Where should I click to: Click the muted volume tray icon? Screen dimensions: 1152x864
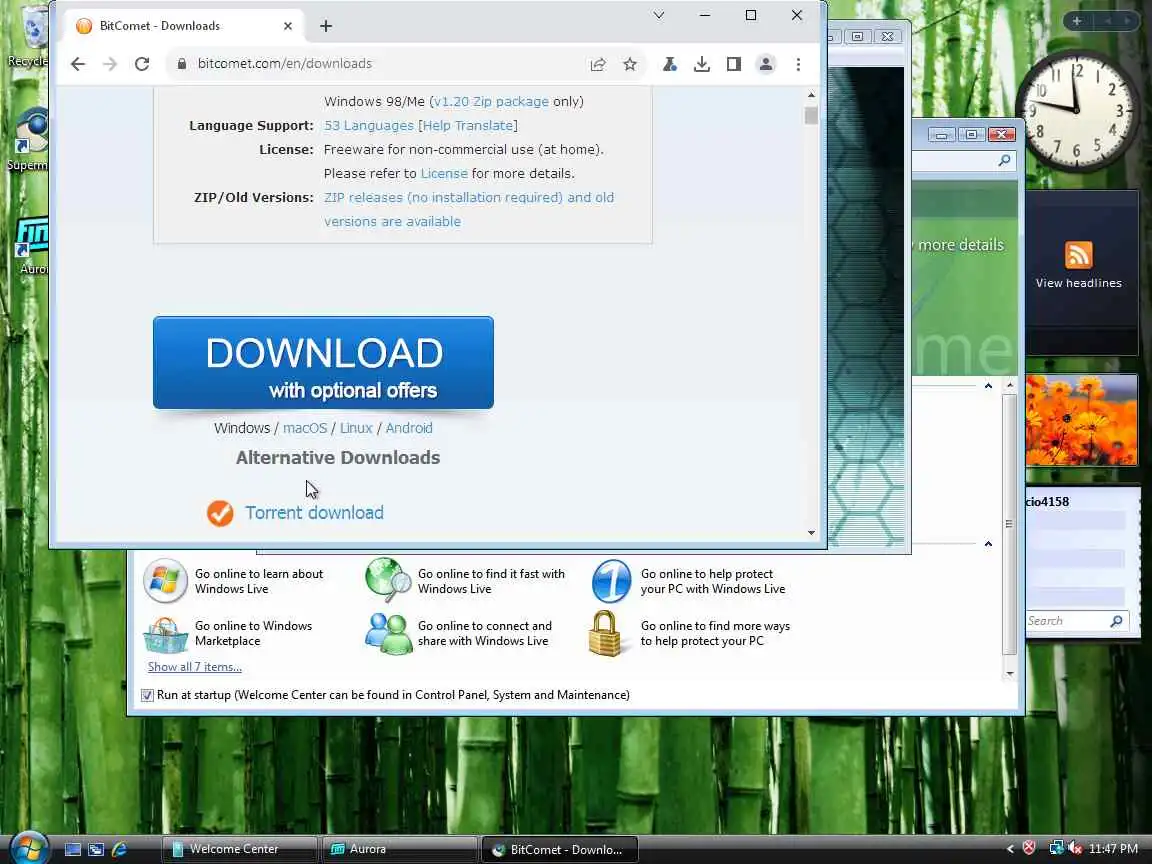click(1076, 849)
